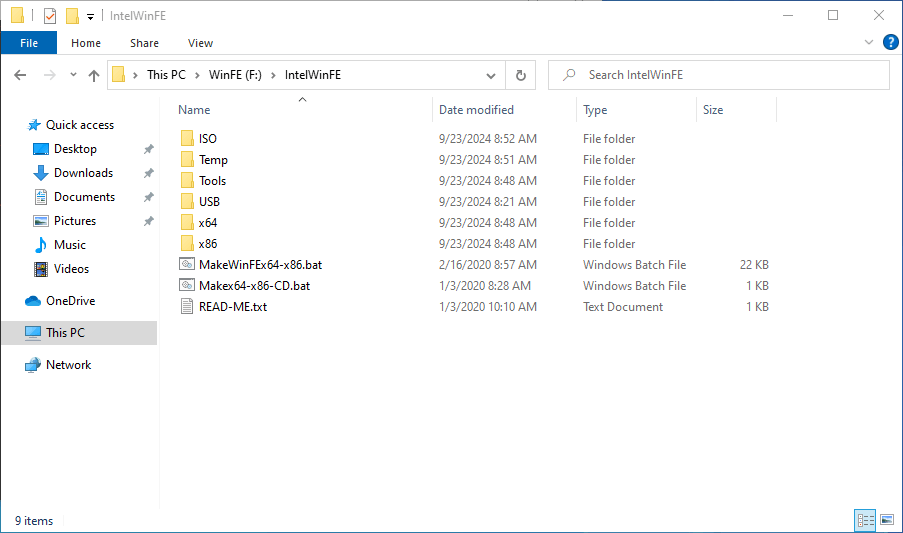Select the Tools folder icon
The width and height of the screenshot is (903, 533).
187,180
